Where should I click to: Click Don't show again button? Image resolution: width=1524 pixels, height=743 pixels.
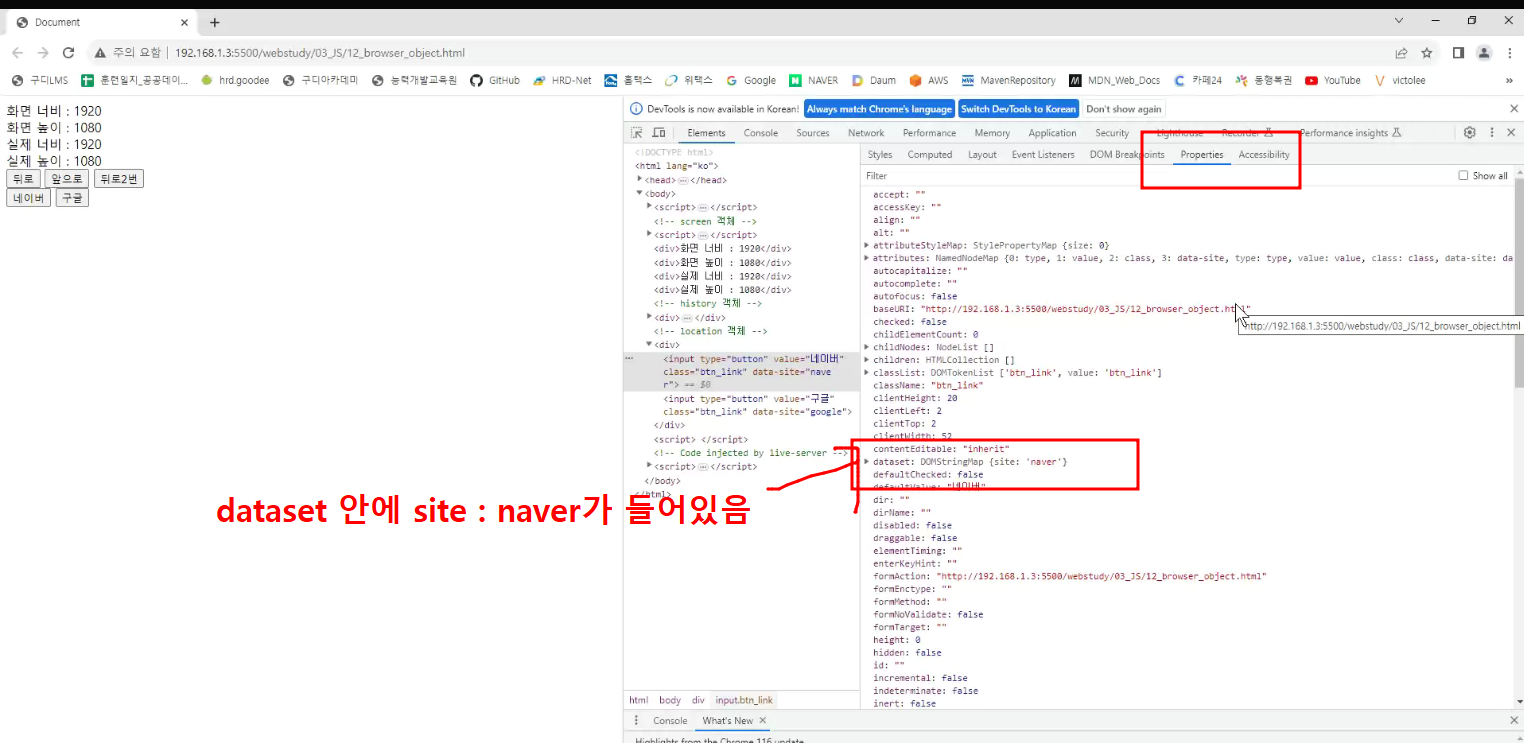1124,109
